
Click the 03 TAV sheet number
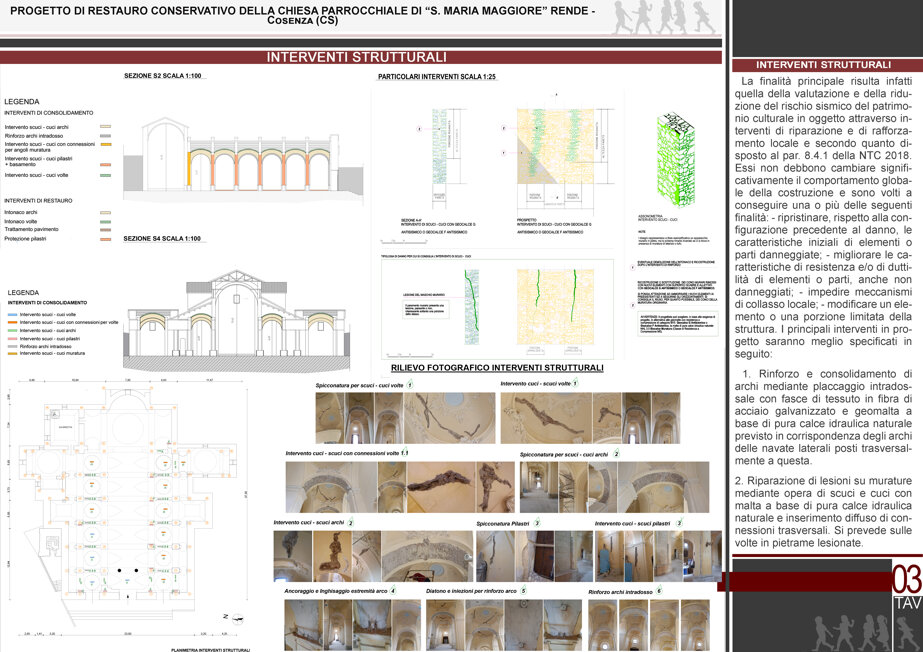pyautogui.click(x=907, y=587)
